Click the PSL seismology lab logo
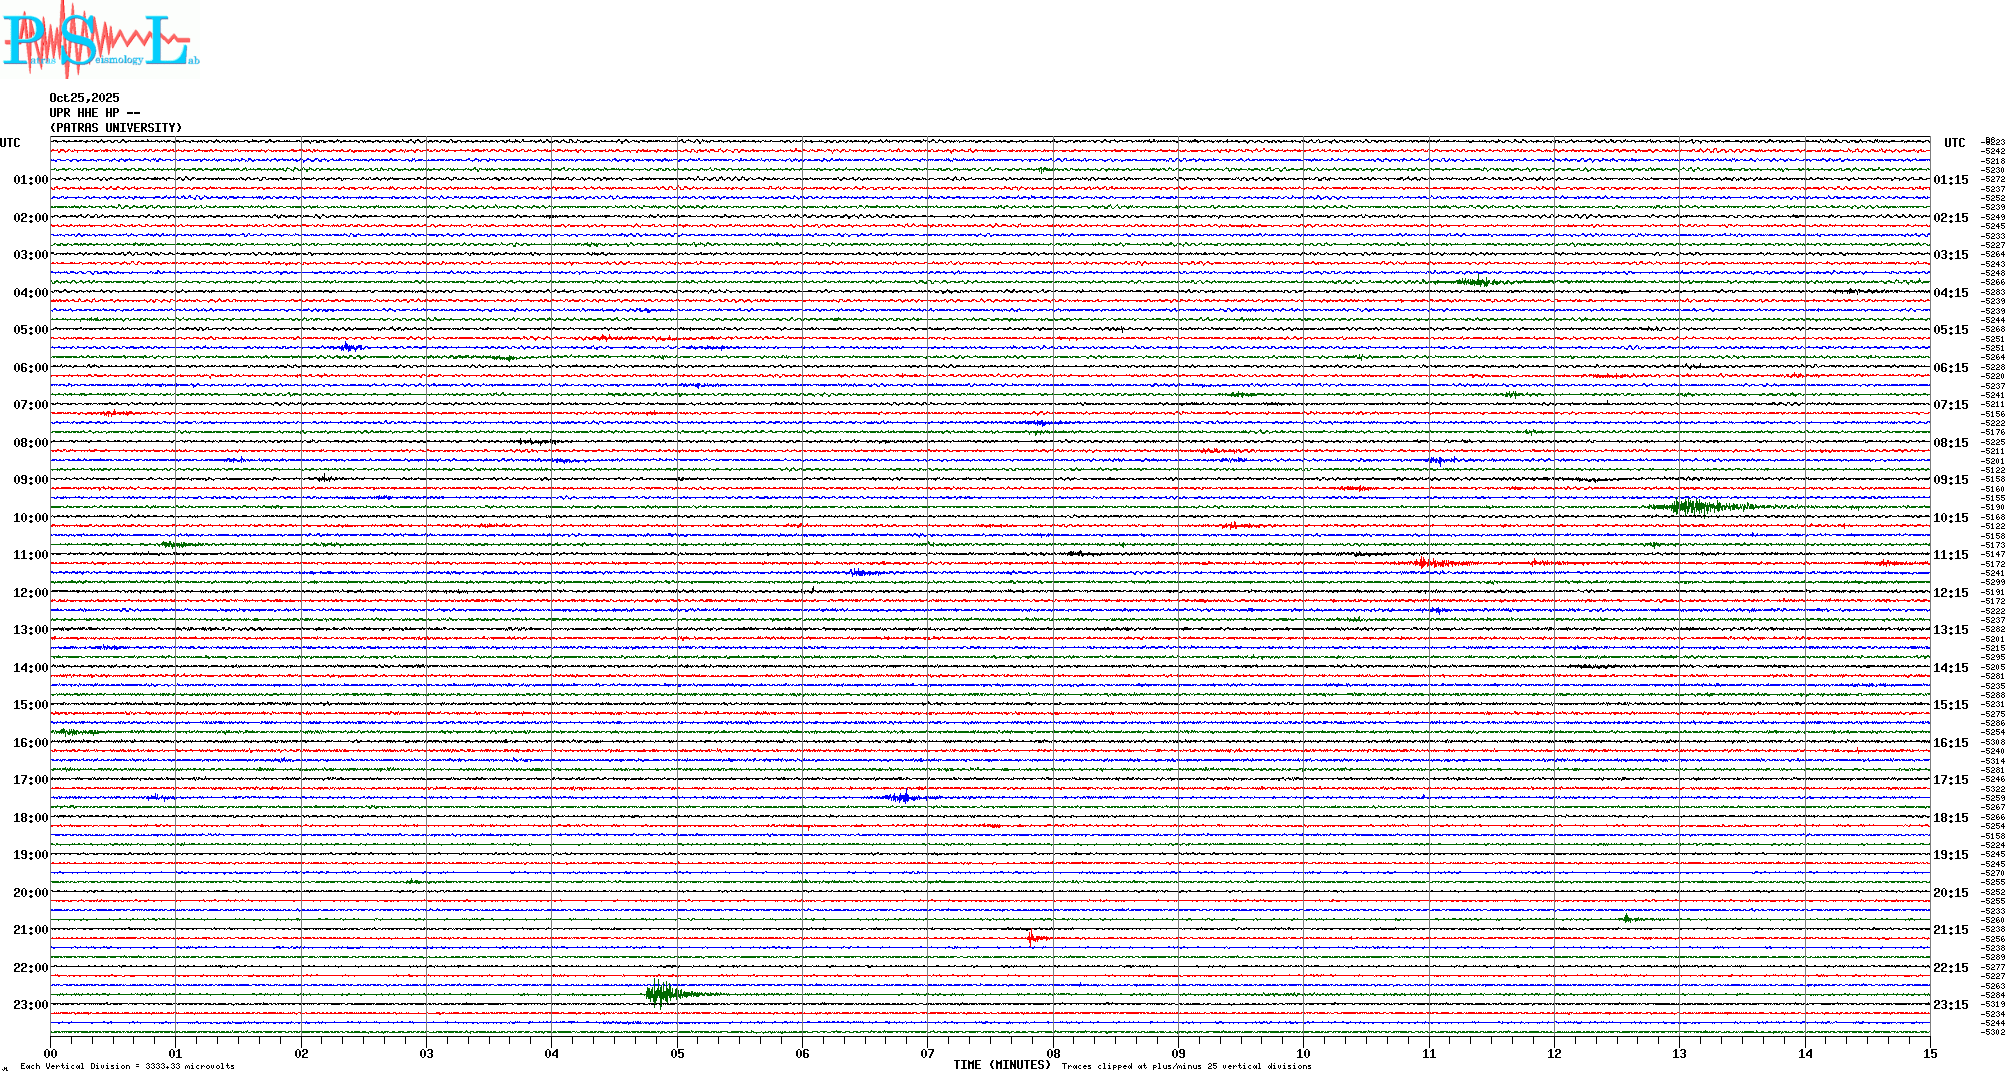This screenshot has width=2010, height=1080. click(x=100, y=40)
